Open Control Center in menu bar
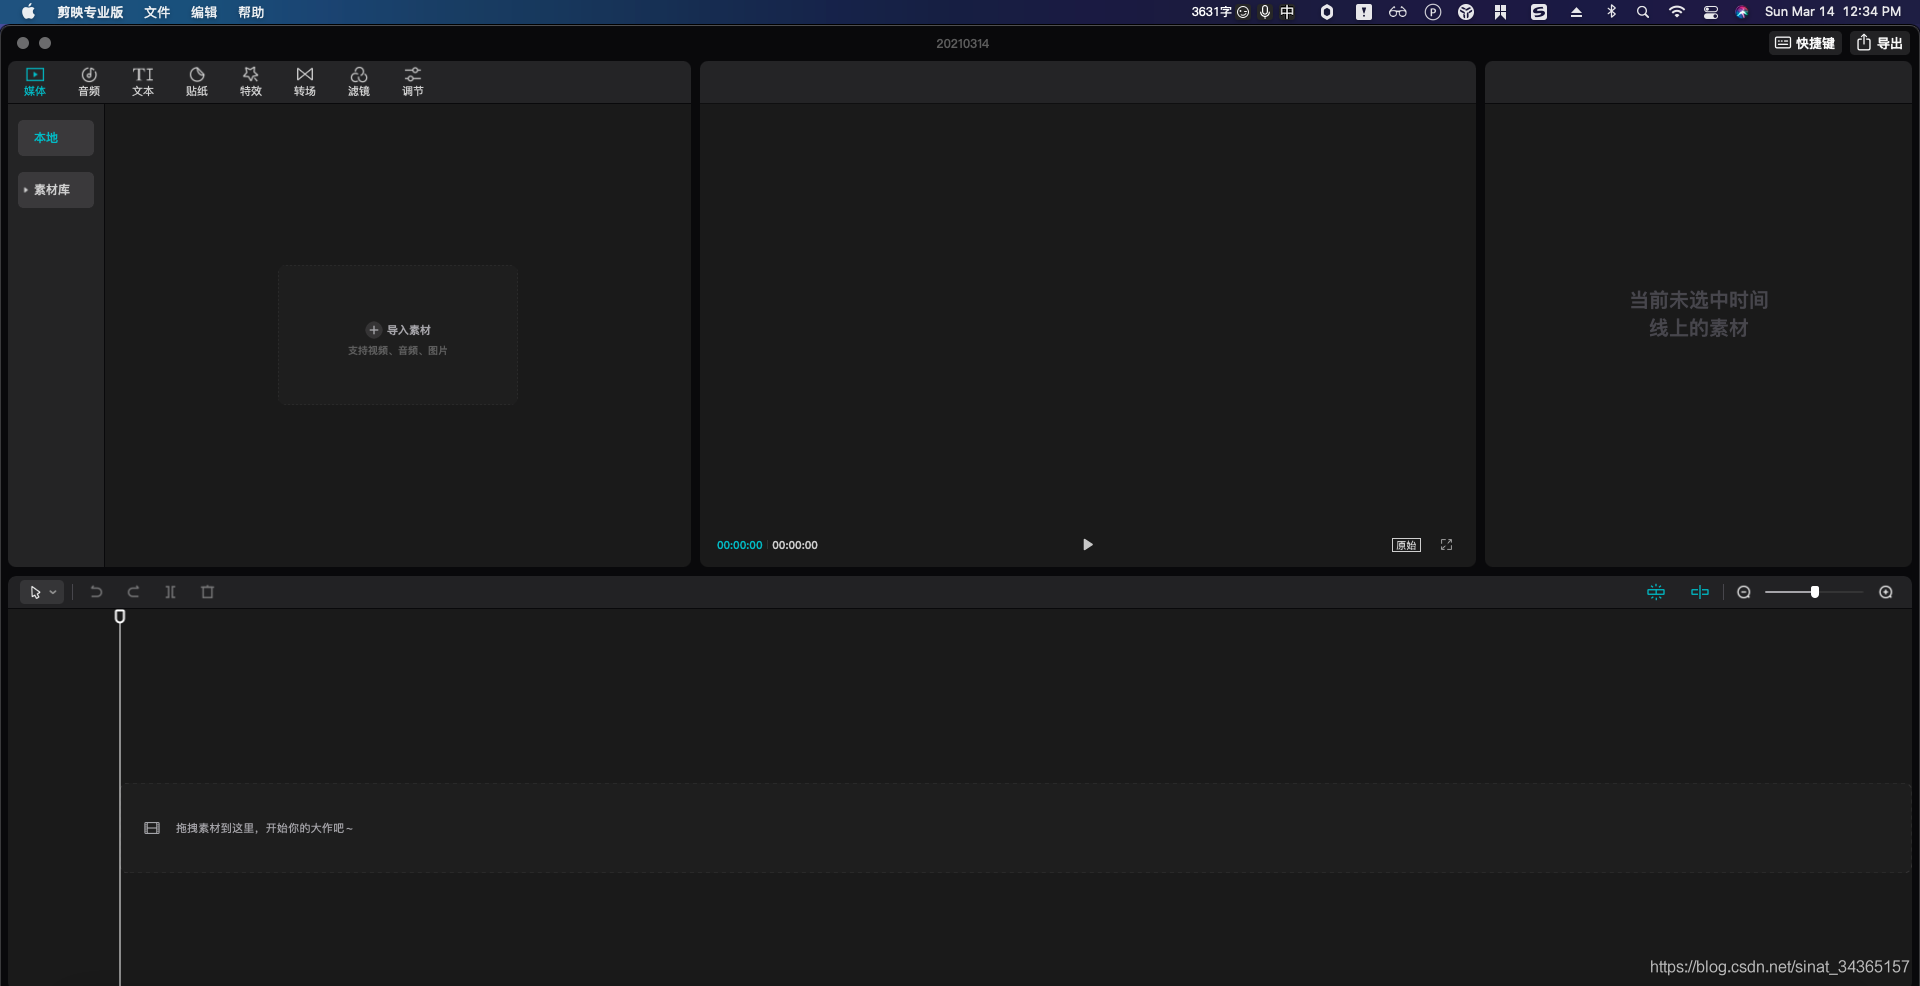Image resolution: width=1920 pixels, height=986 pixels. click(x=1711, y=12)
